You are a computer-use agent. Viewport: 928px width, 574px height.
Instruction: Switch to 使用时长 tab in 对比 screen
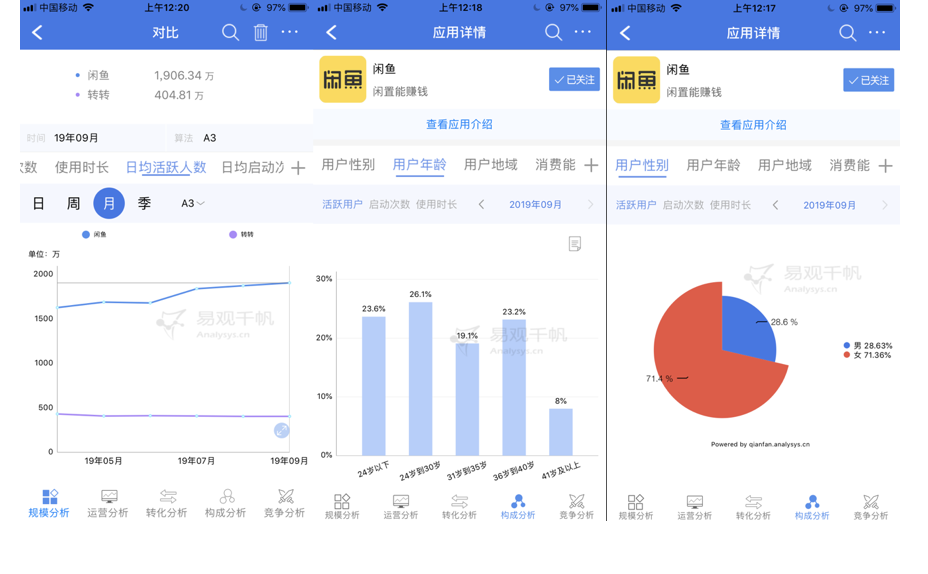(x=82, y=168)
